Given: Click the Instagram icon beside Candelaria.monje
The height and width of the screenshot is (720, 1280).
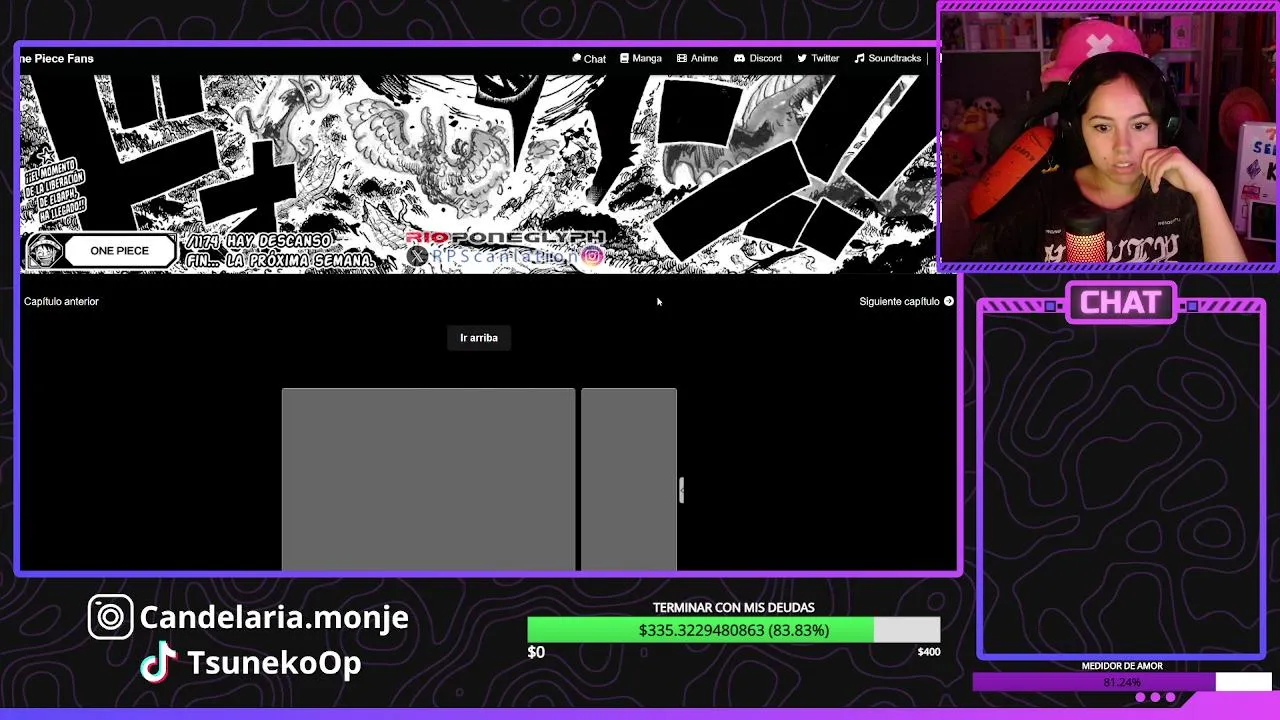Looking at the screenshot, I should [x=110, y=617].
